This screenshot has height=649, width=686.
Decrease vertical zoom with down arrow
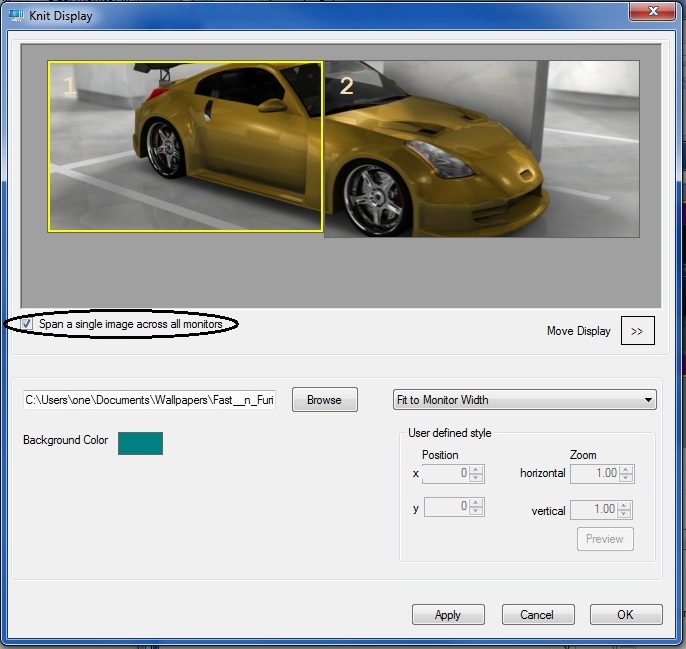pyautogui.click(x=624, y=514)
